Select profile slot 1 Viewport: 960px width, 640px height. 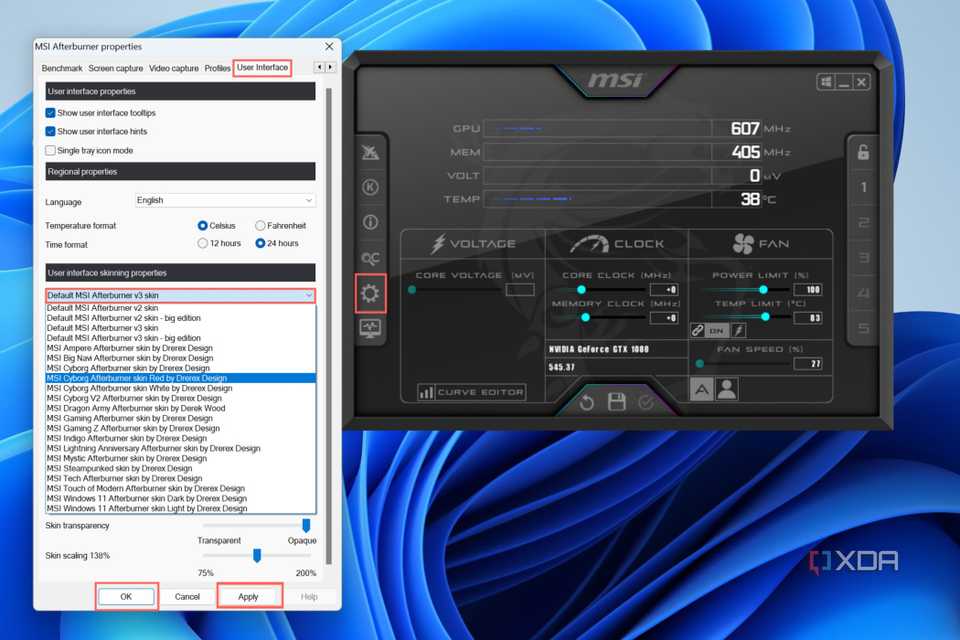coord(863,187)
